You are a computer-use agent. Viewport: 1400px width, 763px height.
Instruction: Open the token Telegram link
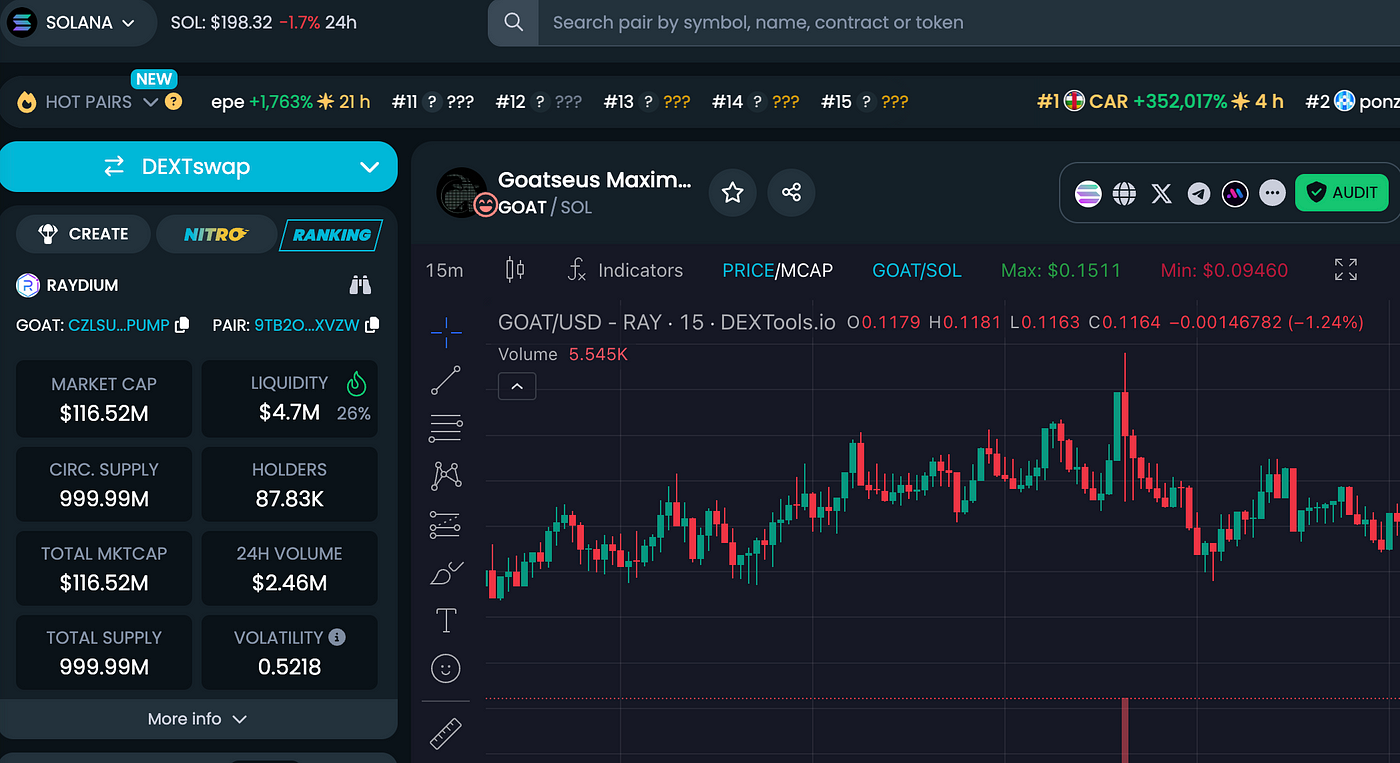click(1199, 193)
